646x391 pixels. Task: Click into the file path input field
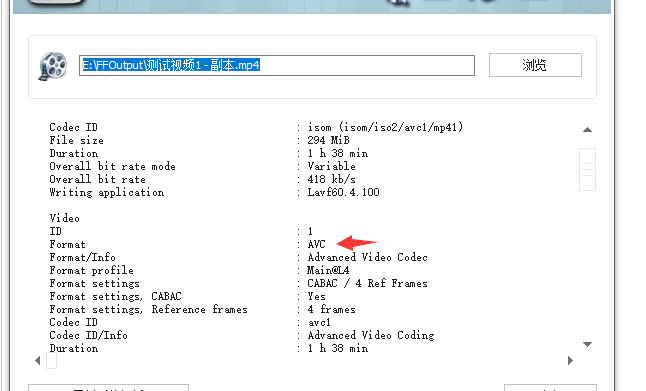pos(277,66)
